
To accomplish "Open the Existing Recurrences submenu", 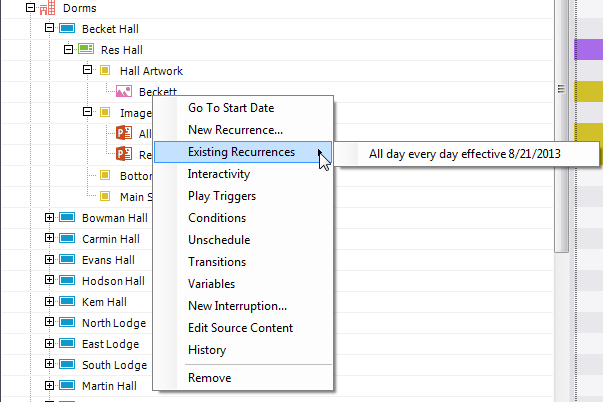I will [243, 152].
